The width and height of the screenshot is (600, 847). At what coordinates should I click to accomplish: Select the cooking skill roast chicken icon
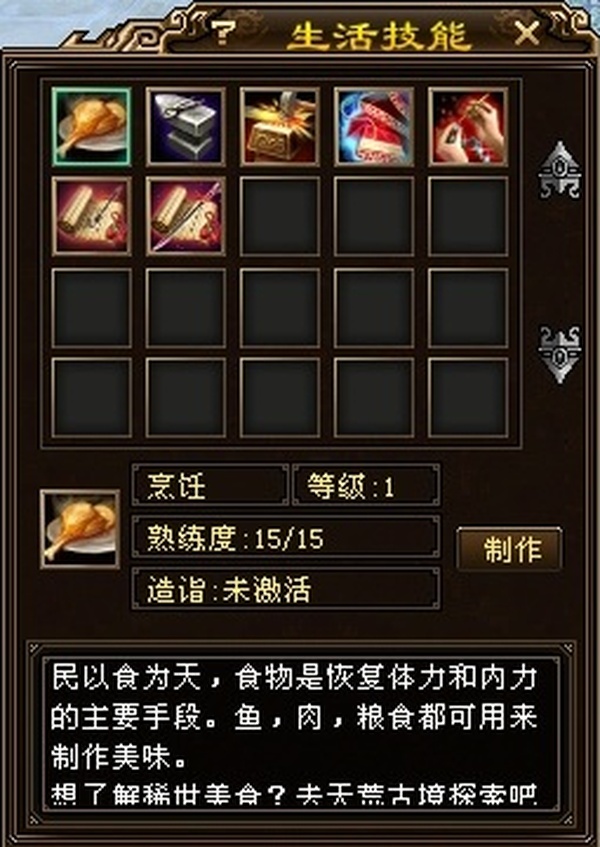pos(91,126)
